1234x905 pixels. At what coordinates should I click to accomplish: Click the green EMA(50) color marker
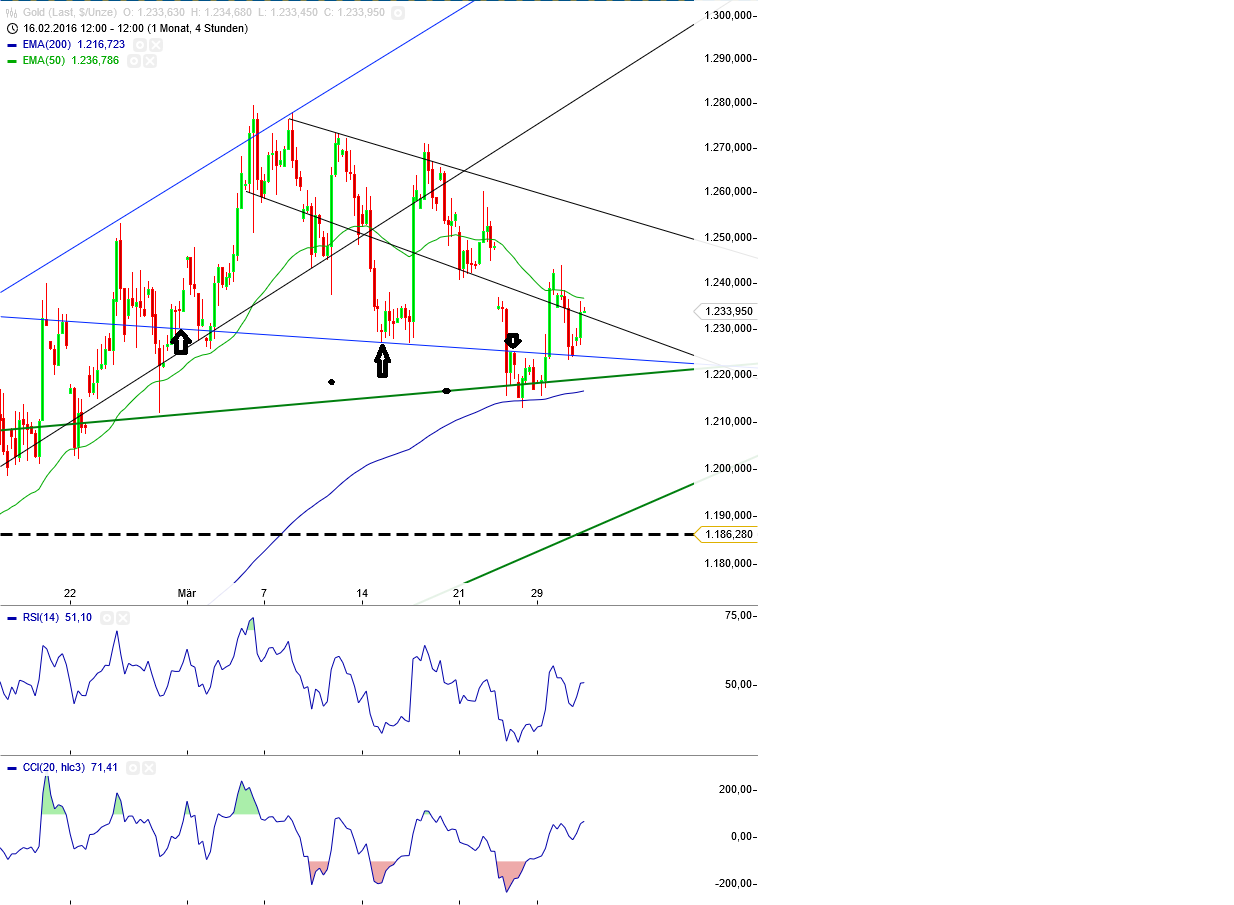tap(12, 60)
